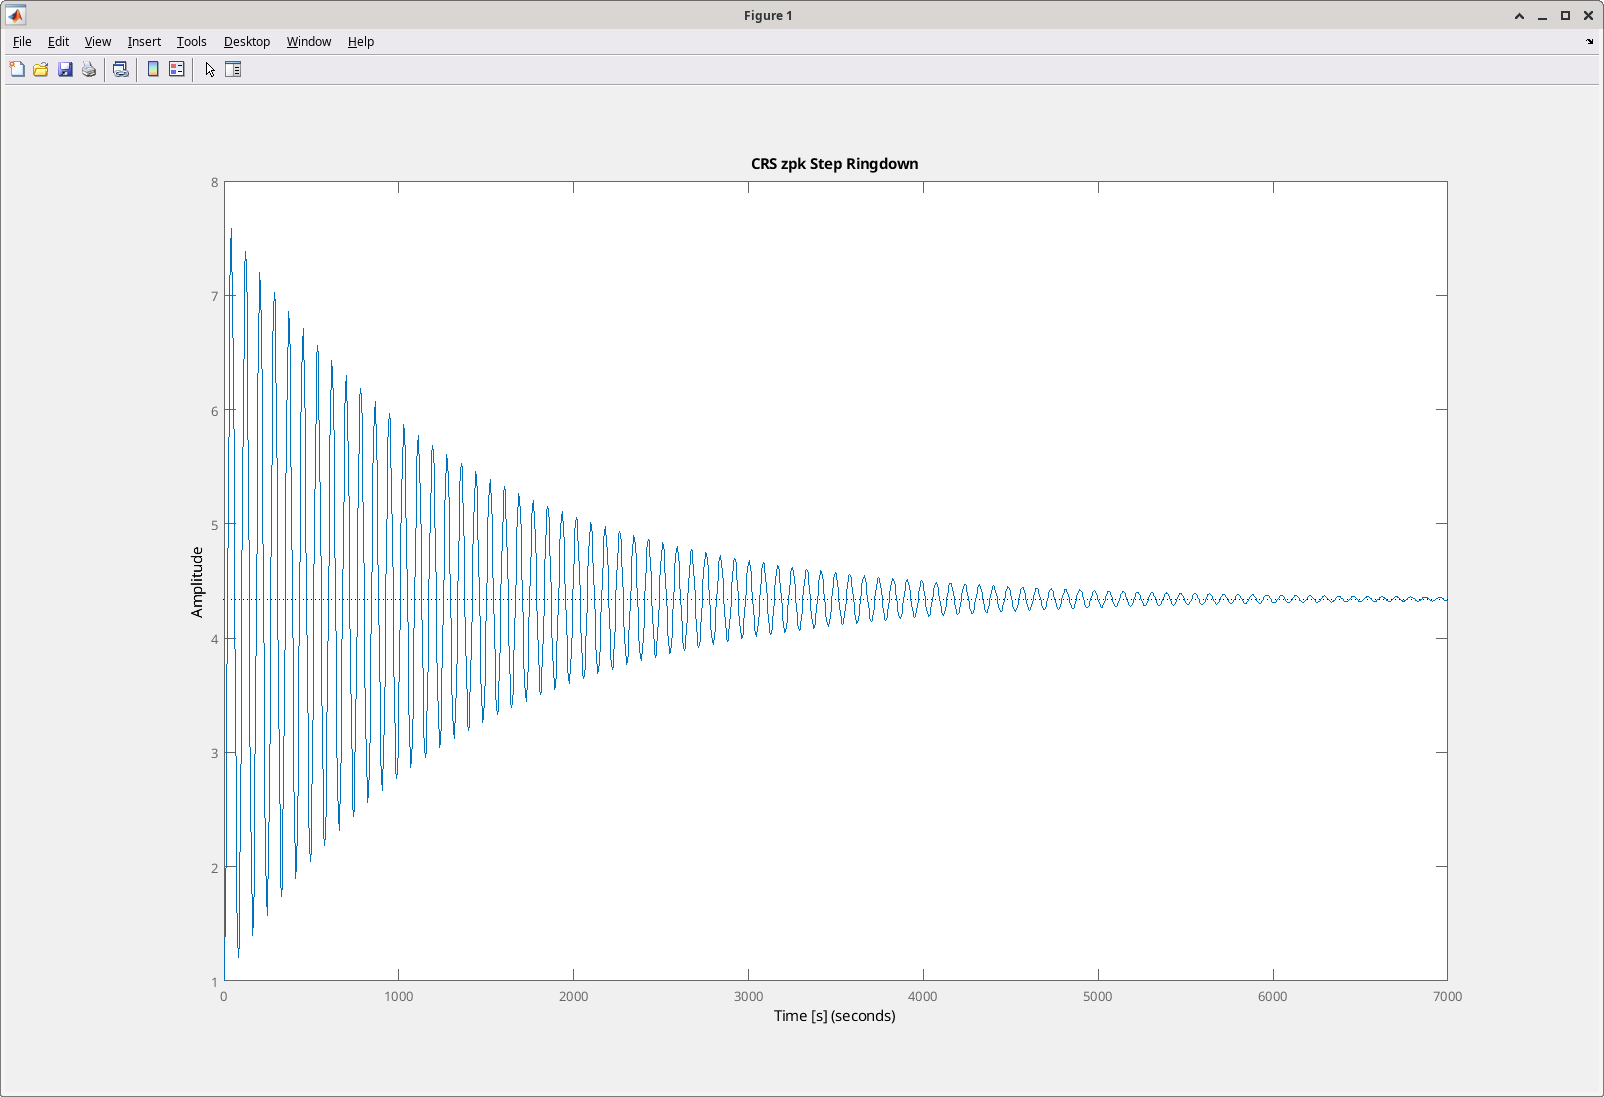1604x1097 pixels.
Task: Click the Link/Unlink Plot icon
Action: coord(121,69)
